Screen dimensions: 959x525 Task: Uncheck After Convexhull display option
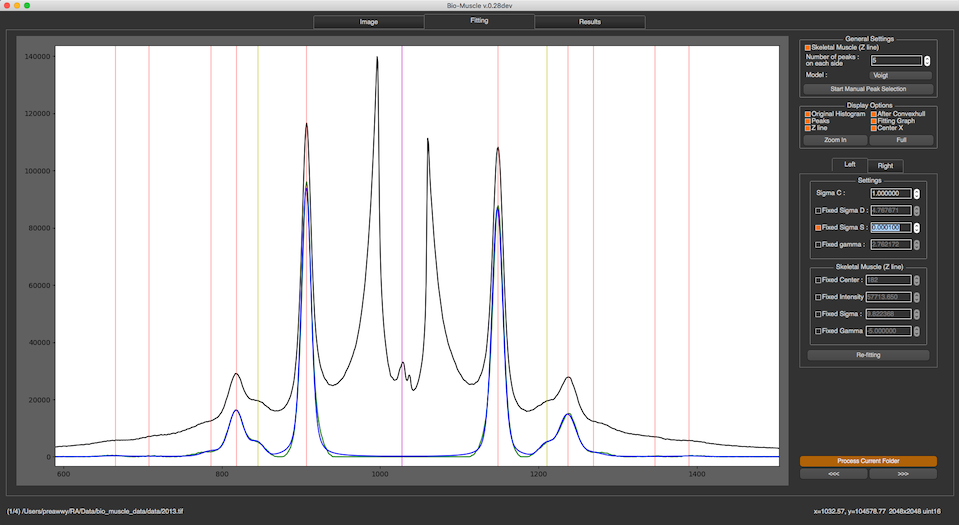click(873, 114)
